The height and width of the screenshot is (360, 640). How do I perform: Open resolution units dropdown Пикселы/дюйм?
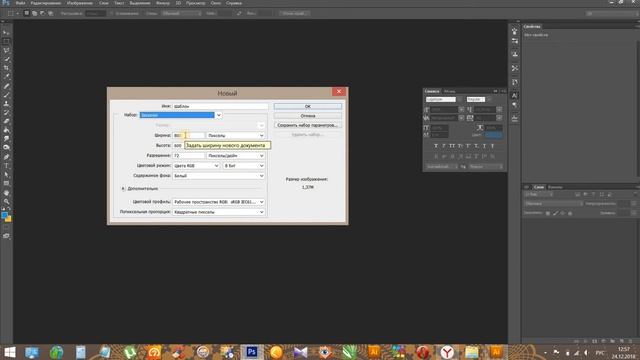236,156
